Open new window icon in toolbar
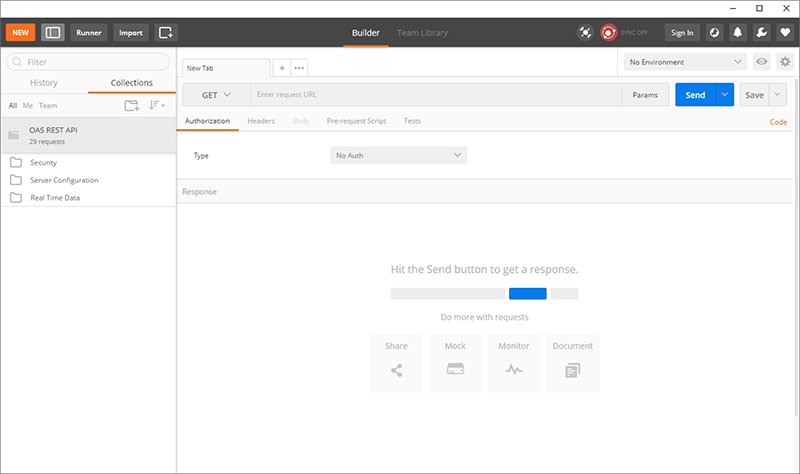The height and width of the screenshot is (474, 800). pyautogui.click(x=166, y=32)
